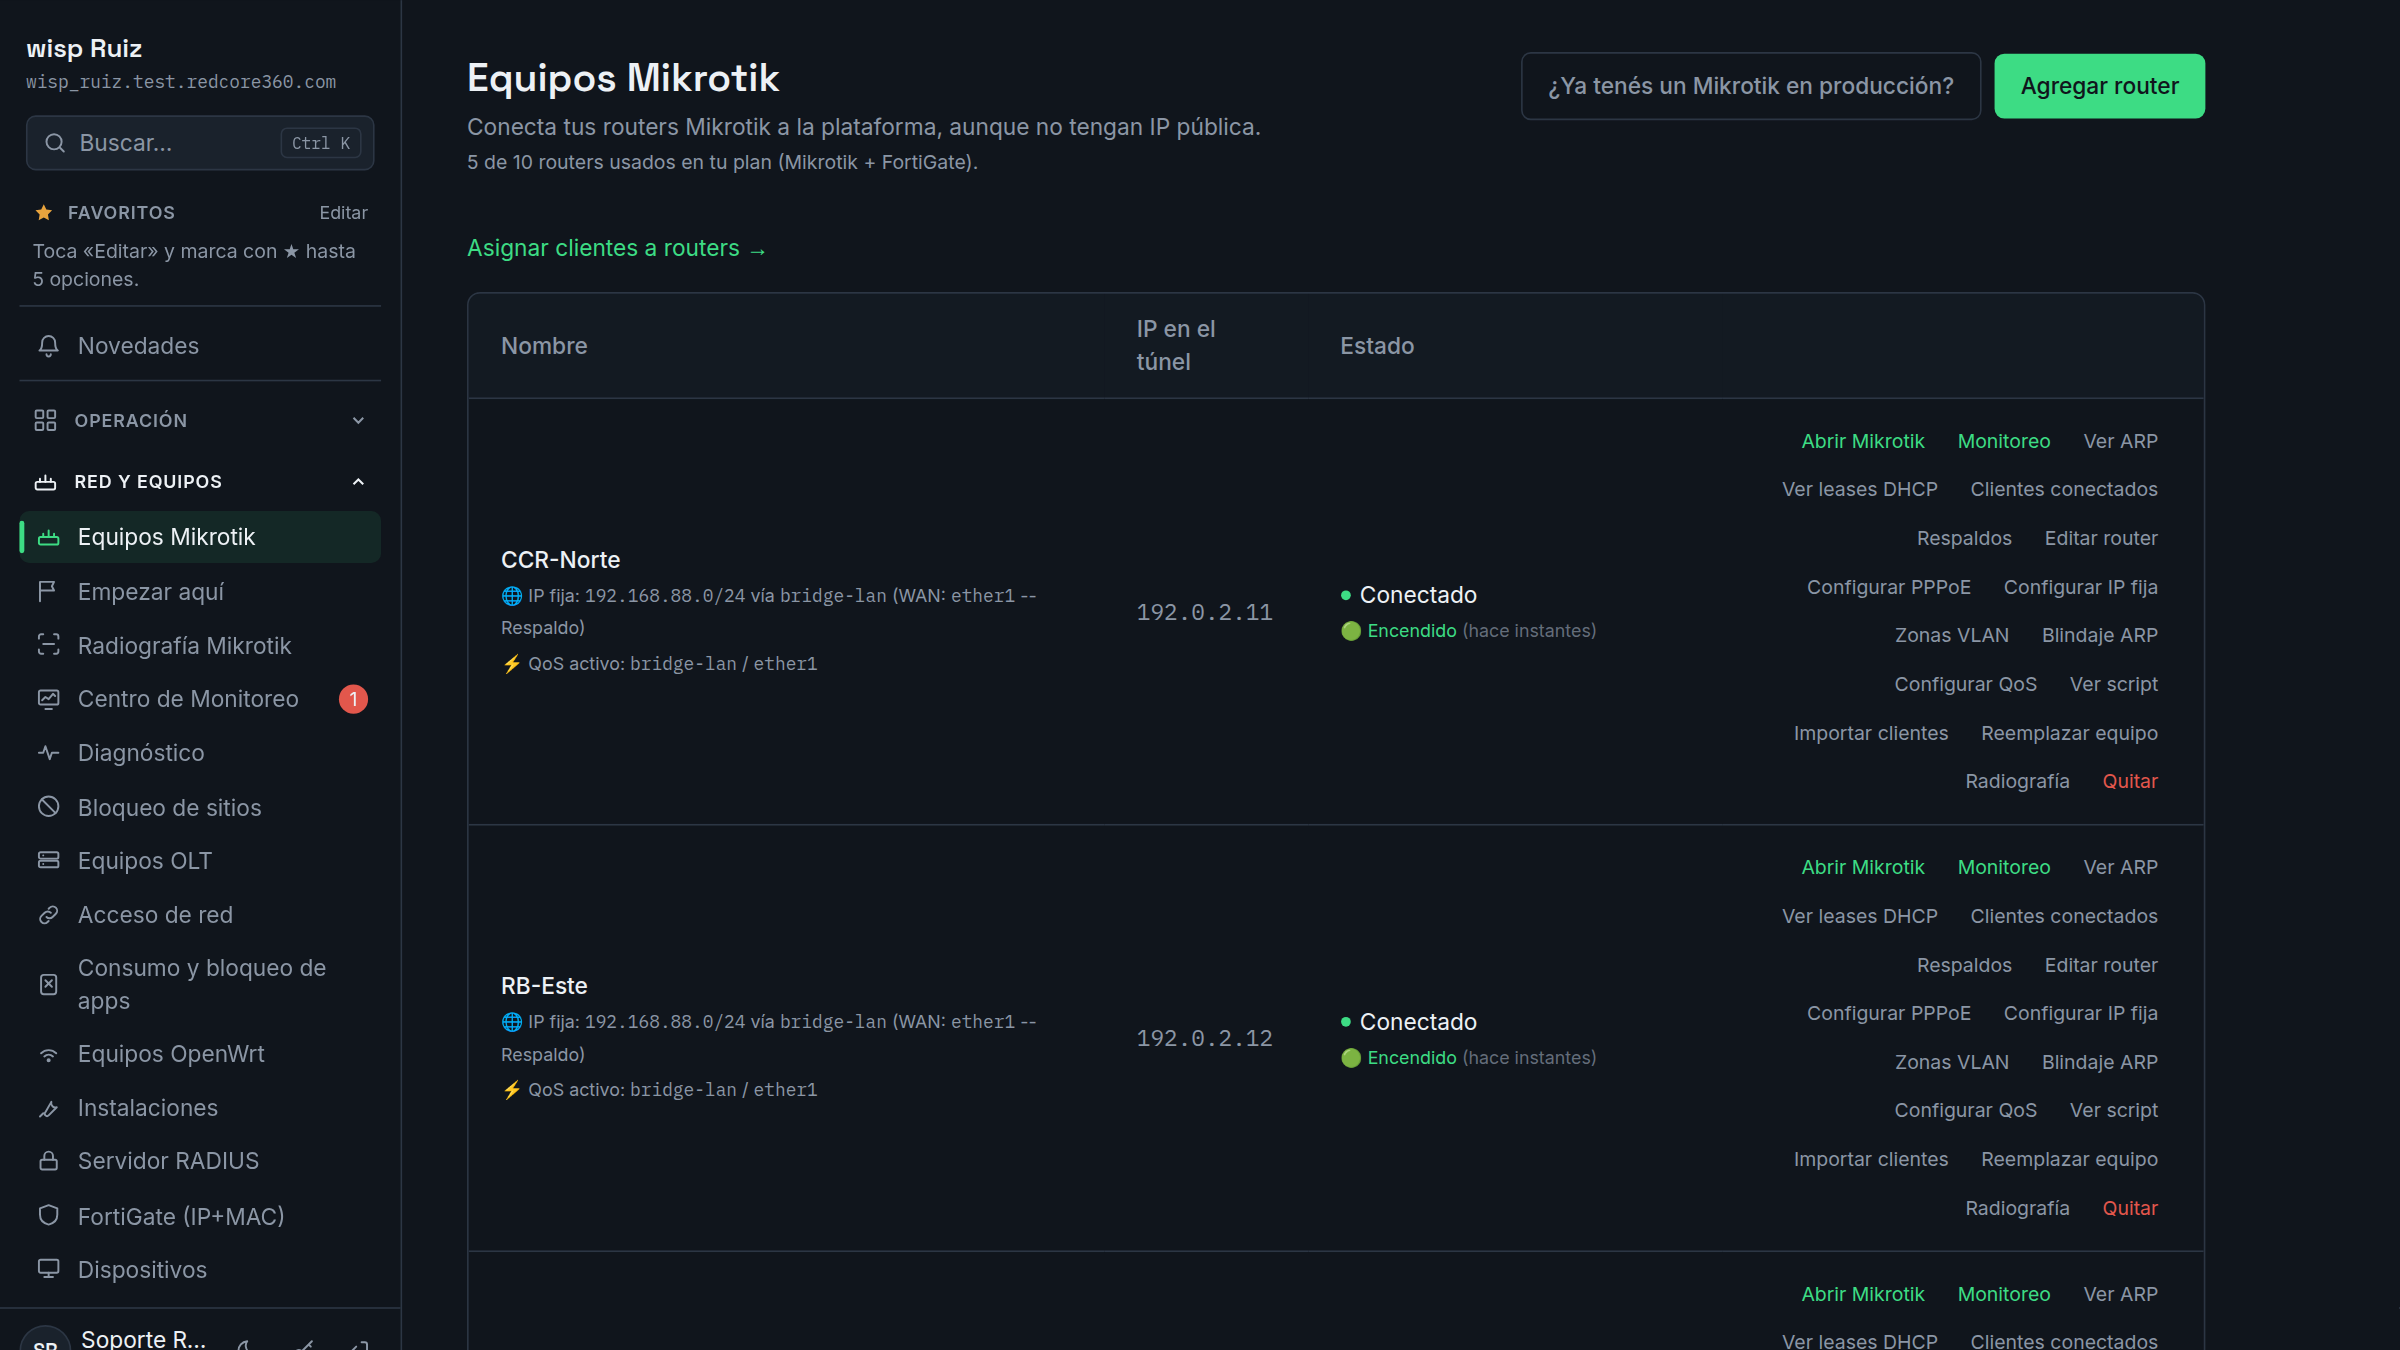Screen dimensions: 2400x1350
Task: Click Editar router for RB-Este
Action: (x=2101, y=965)
